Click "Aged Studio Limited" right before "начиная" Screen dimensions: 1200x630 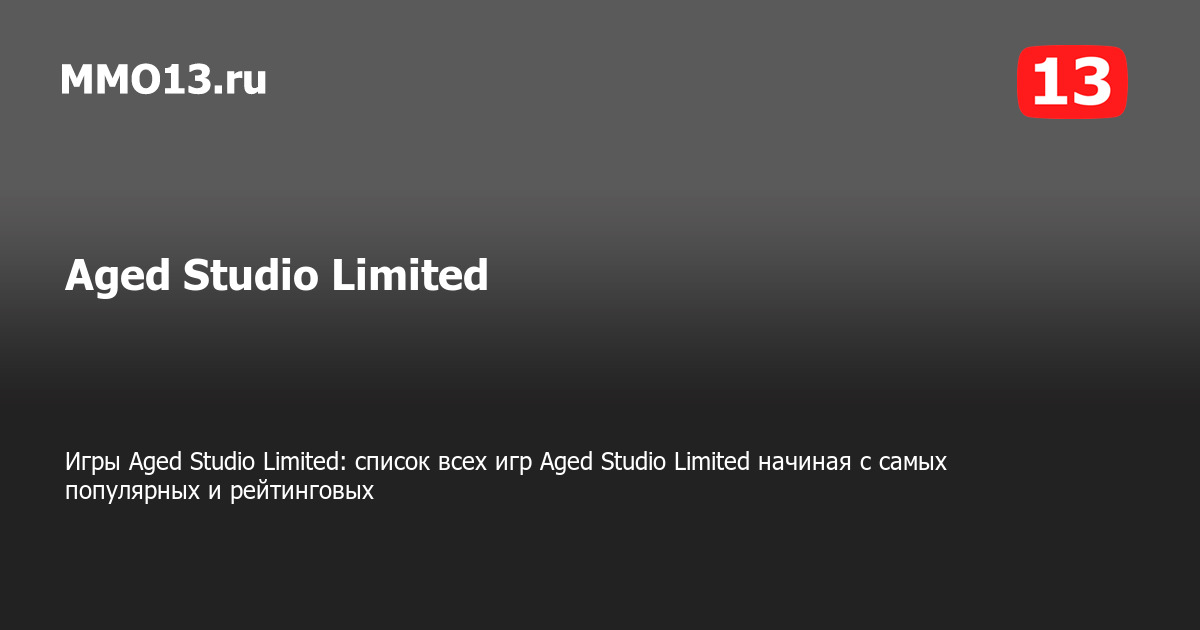644,462
